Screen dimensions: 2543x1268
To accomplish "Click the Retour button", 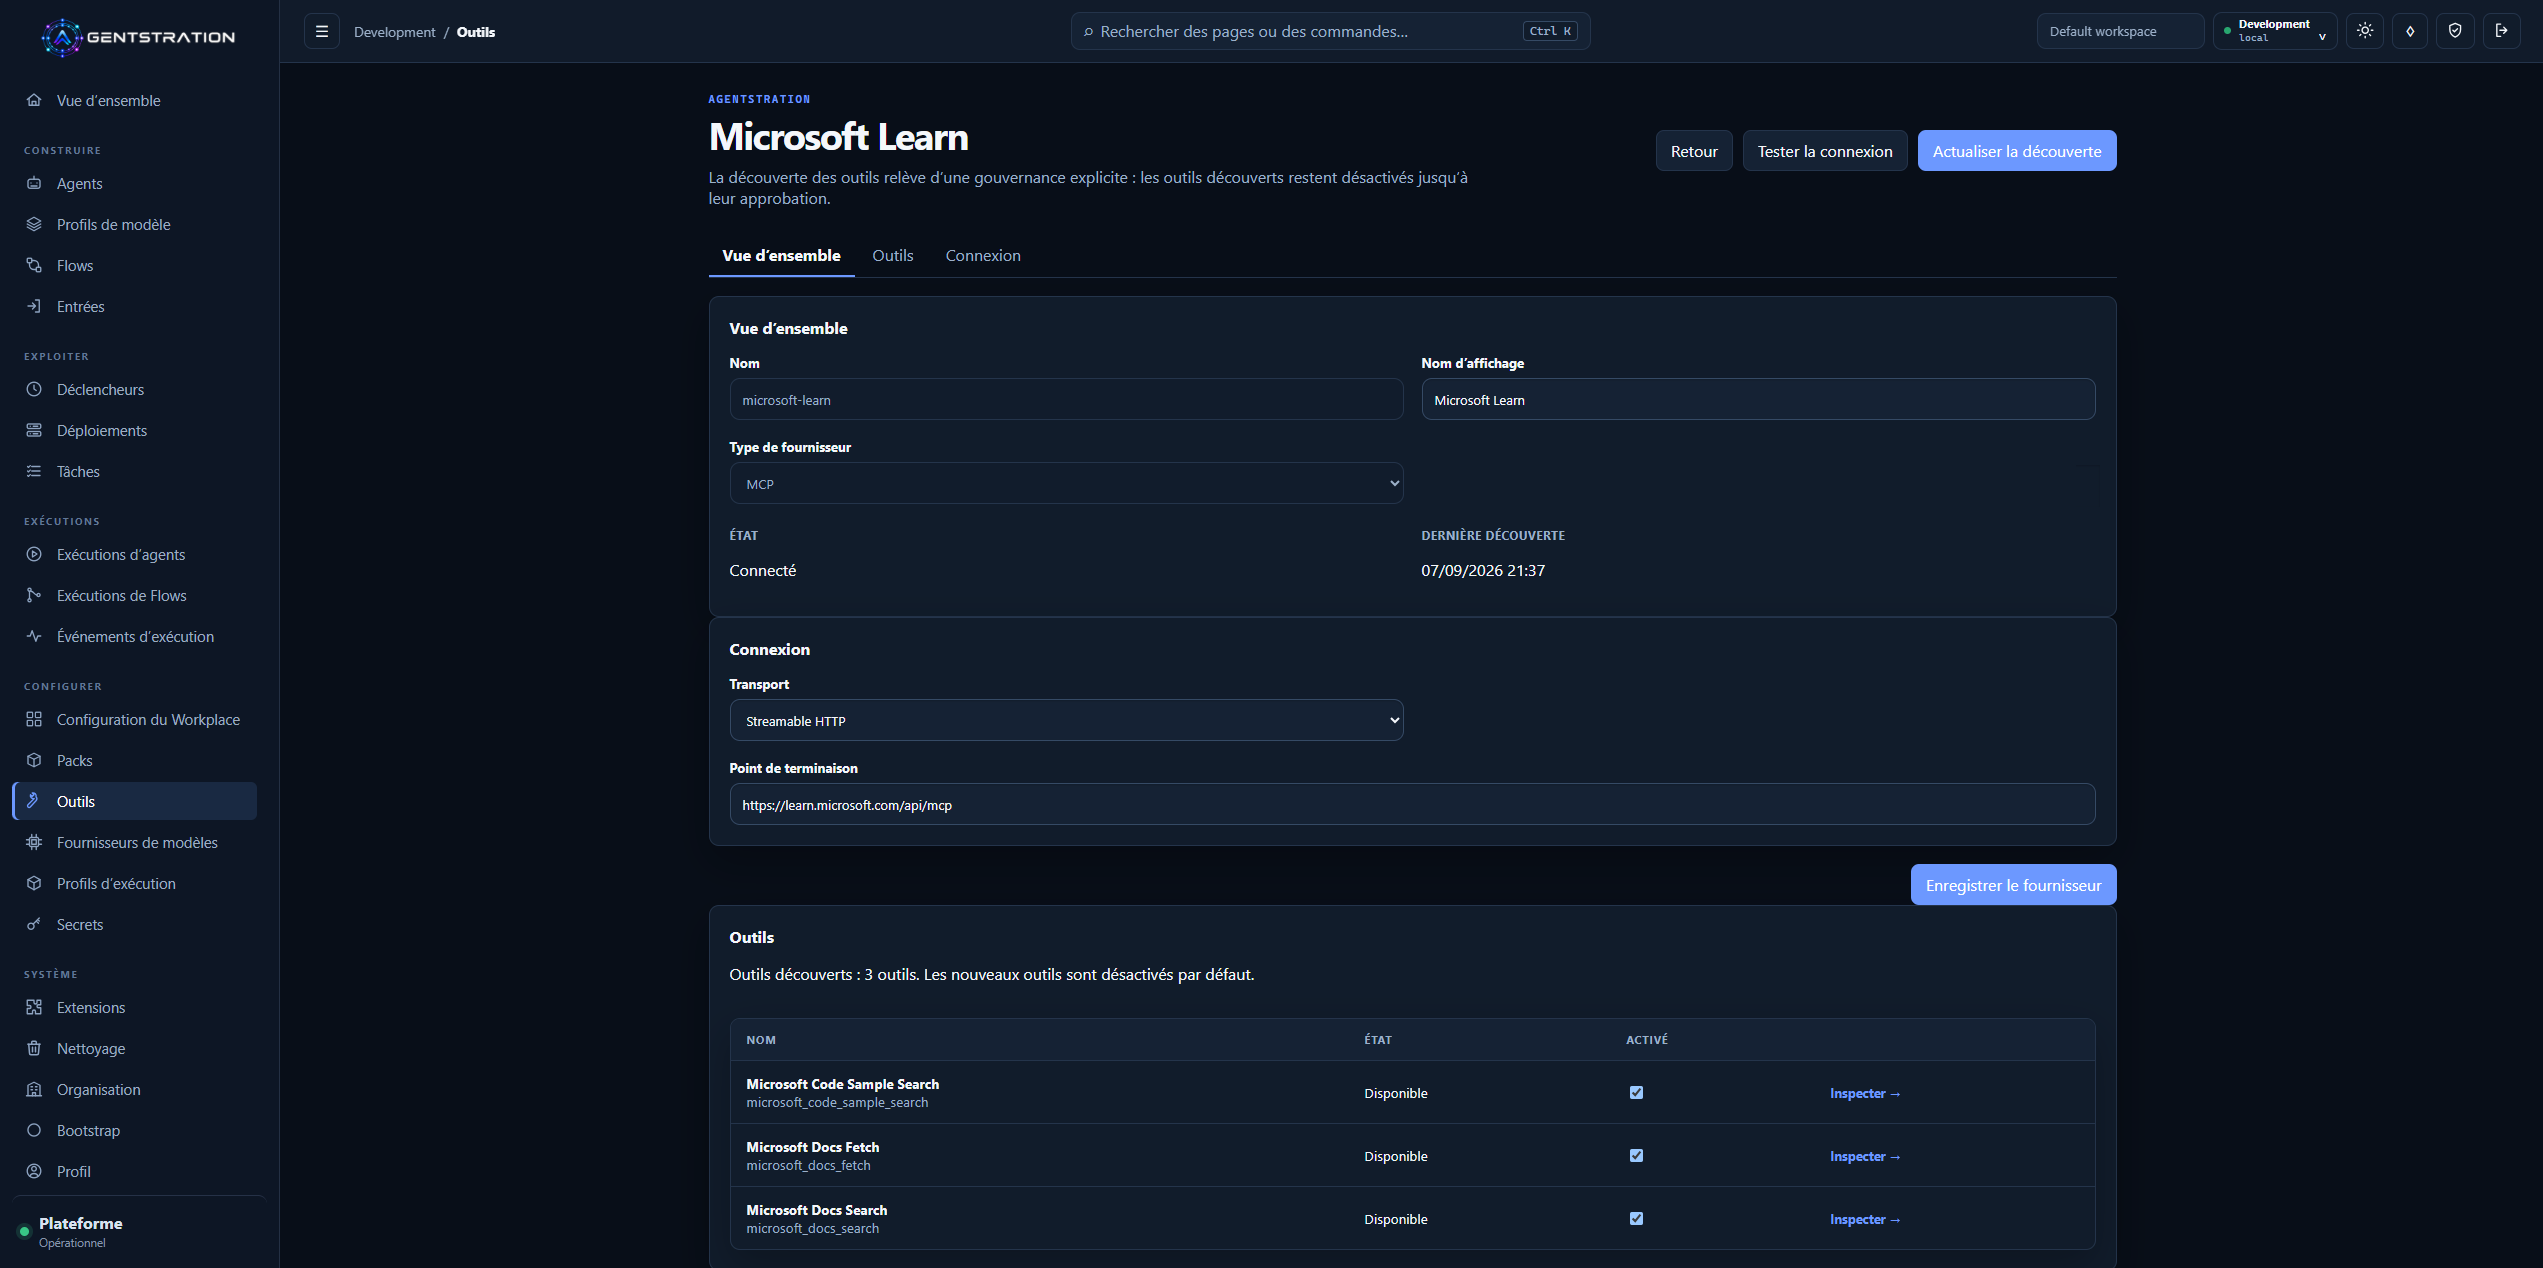I will coord(1694,151).
